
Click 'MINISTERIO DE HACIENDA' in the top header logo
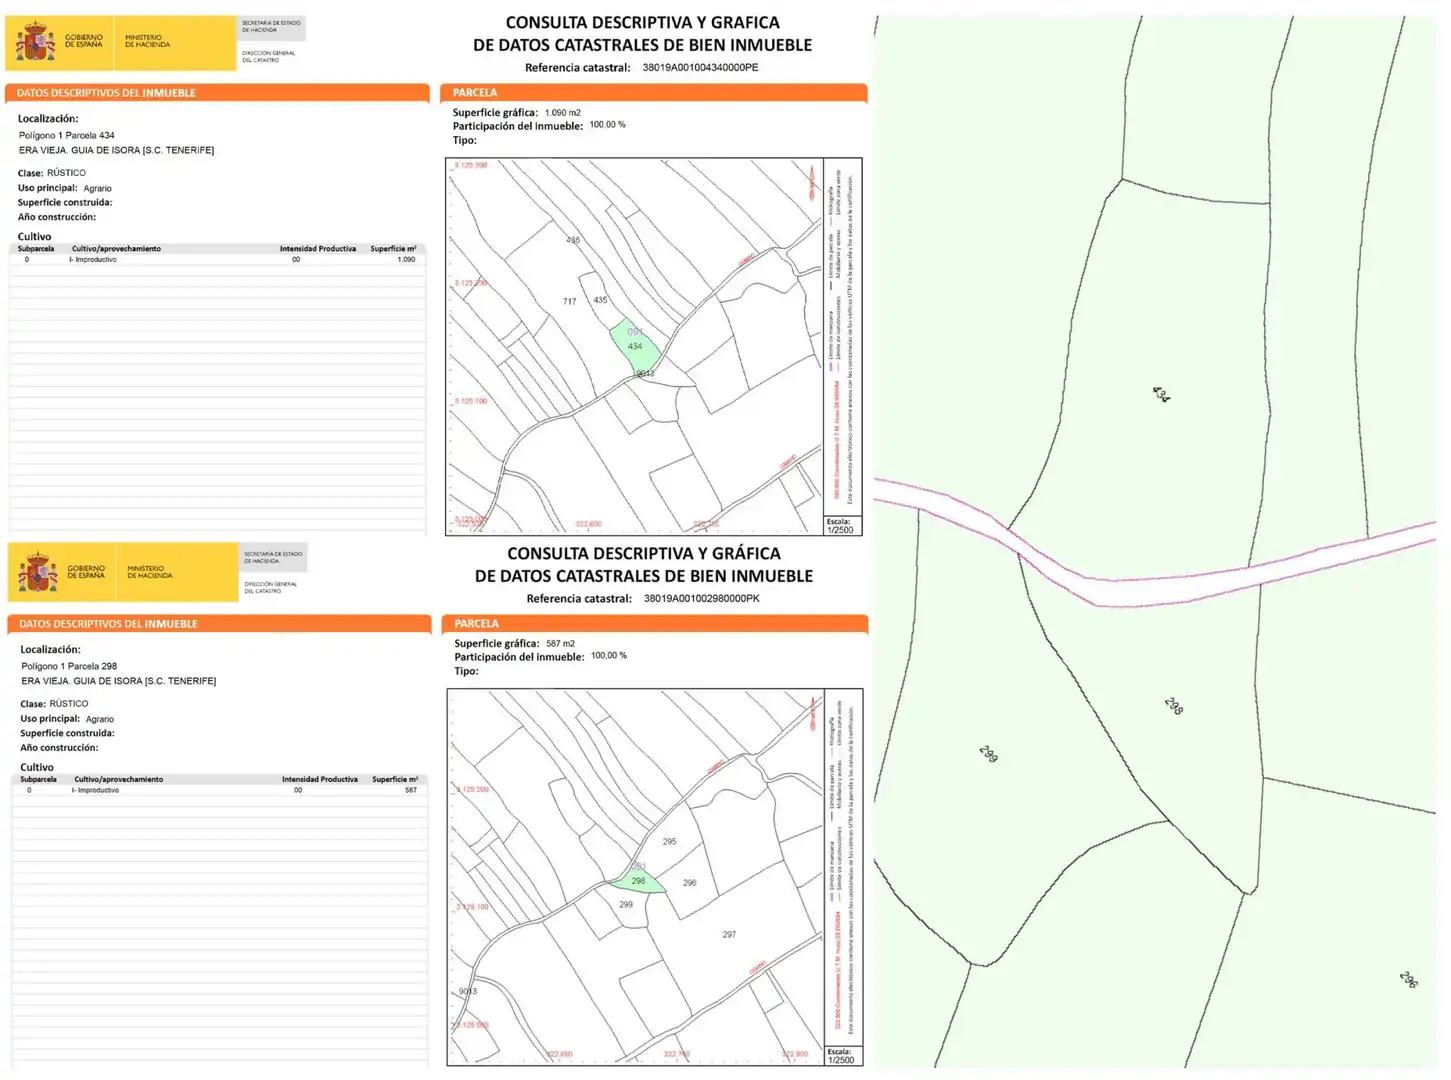point(148,41)
